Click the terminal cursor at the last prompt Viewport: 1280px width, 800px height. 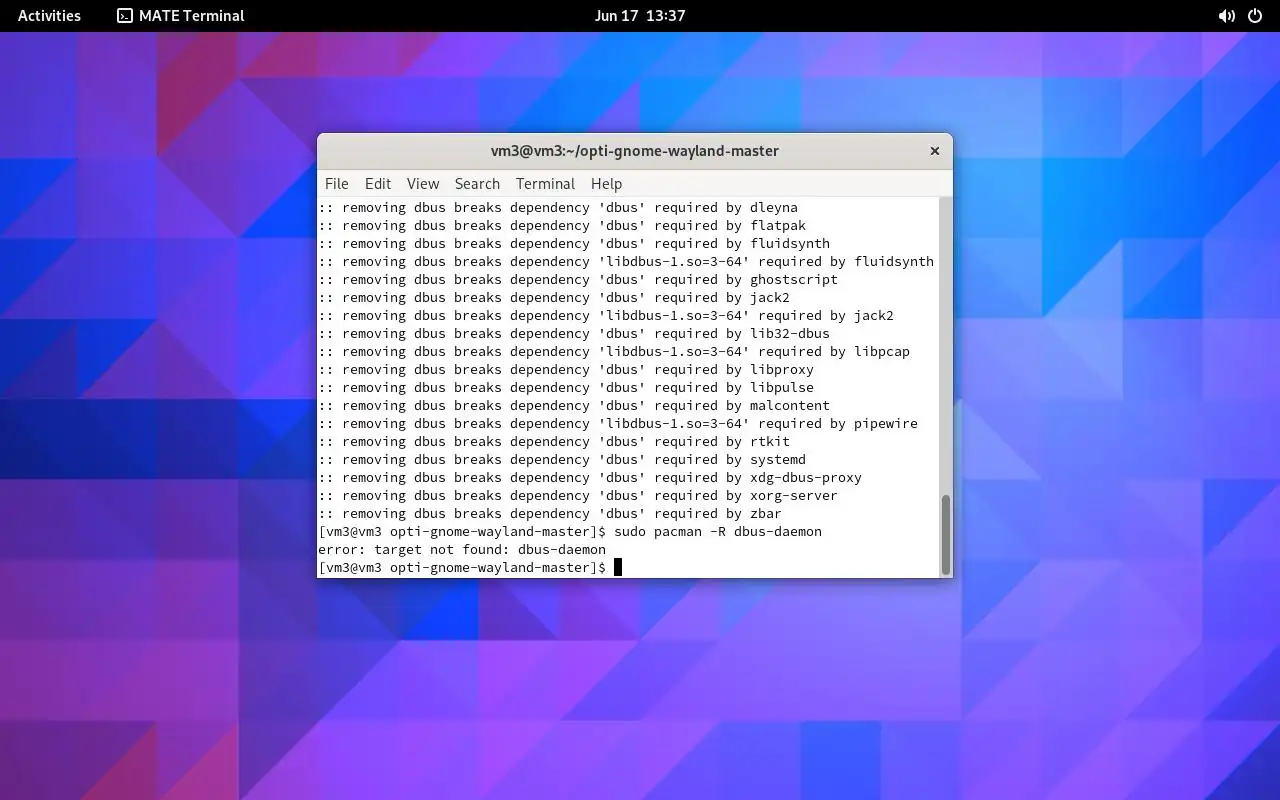point(618,567)
